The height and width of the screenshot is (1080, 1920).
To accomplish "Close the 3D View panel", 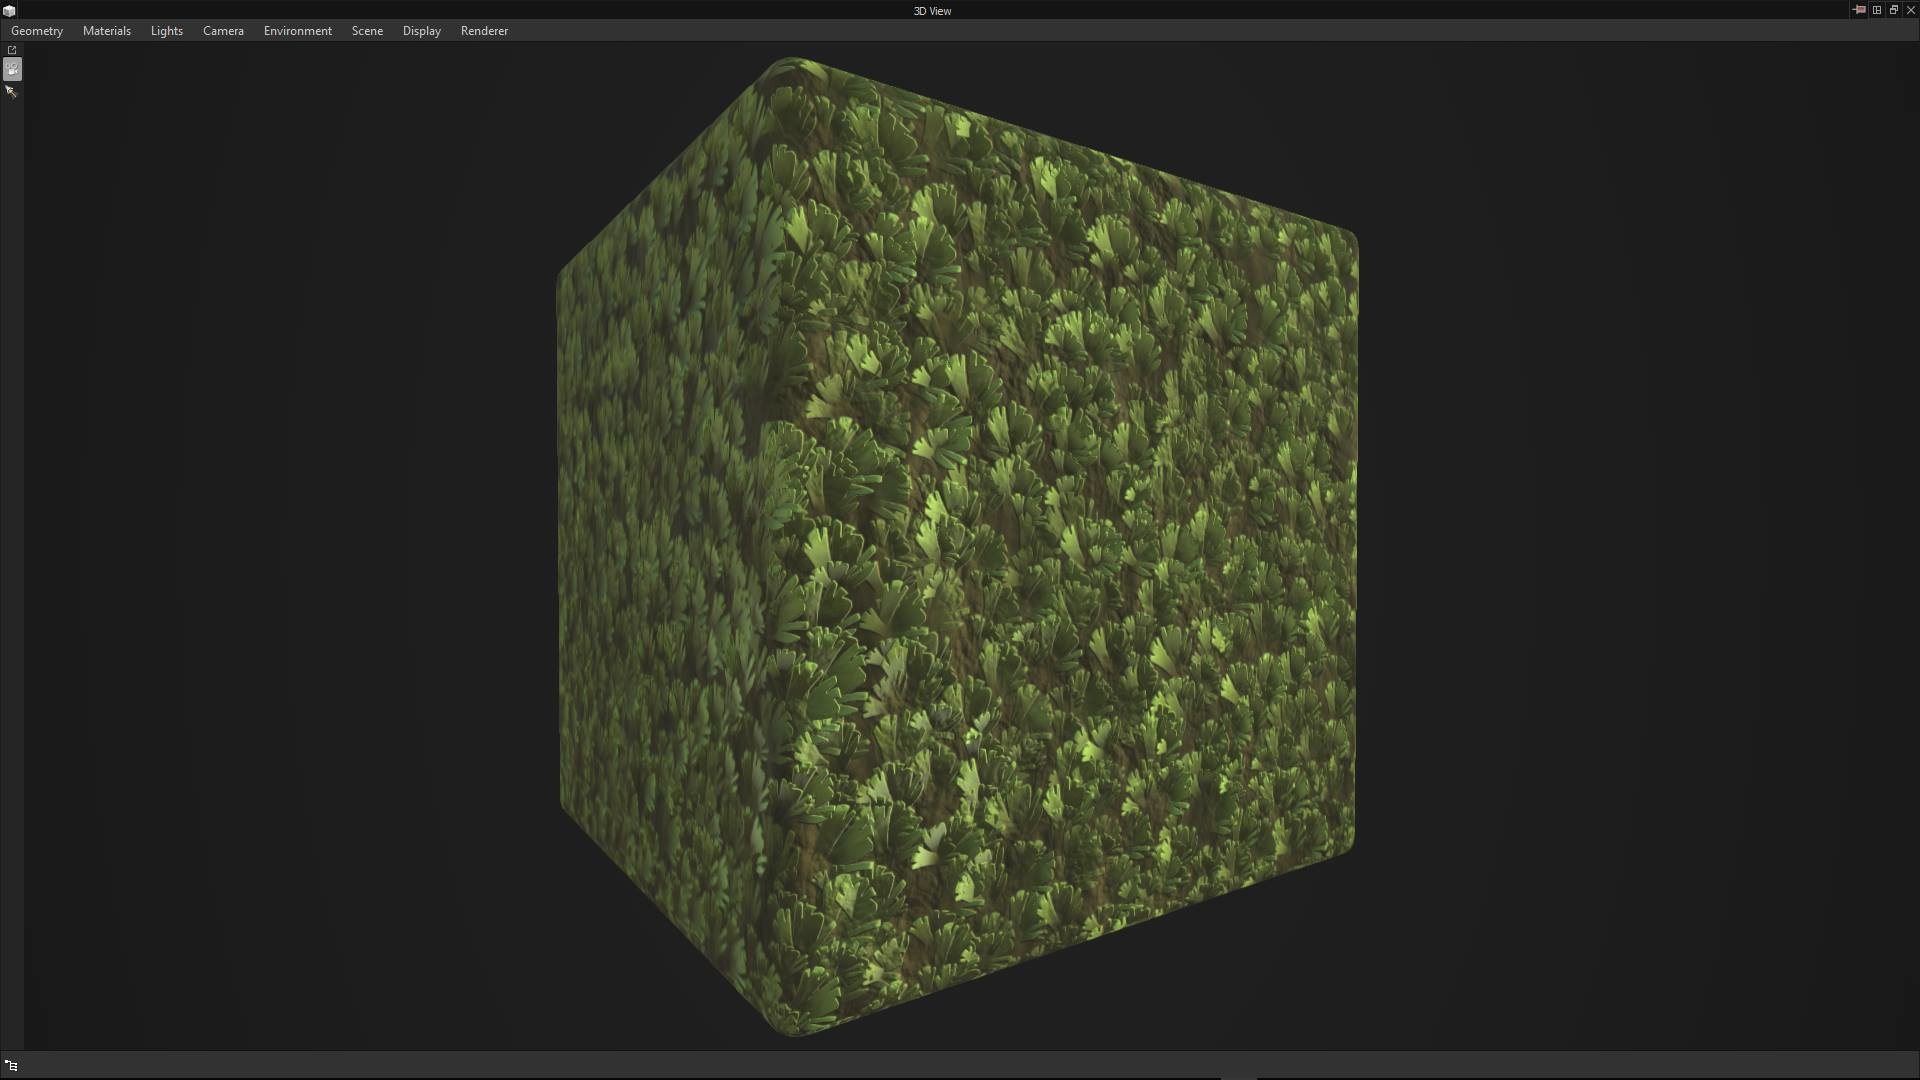I will [x=1911, y=10].
